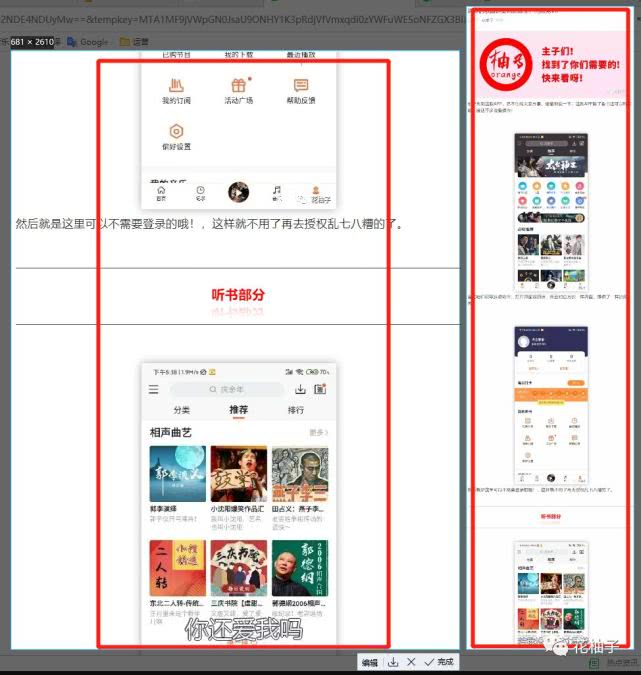The height and width of the screenshot is (675, 641).
Task: Confirm the capture with 完成
Action: pos(440,662)
